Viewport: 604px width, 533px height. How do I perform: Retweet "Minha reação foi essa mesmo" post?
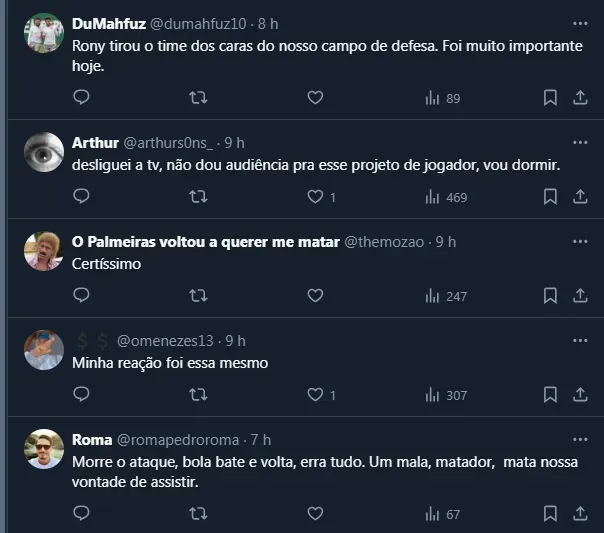[198, 395]
